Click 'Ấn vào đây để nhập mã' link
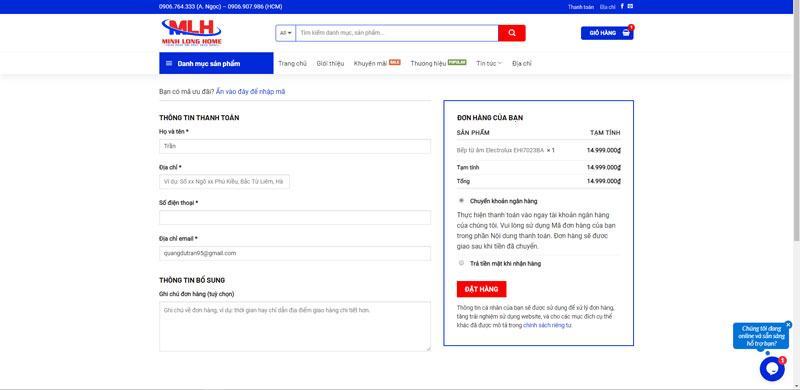This screenshot has width=800, height=390. pyautogui.click(x=251, y=91)
